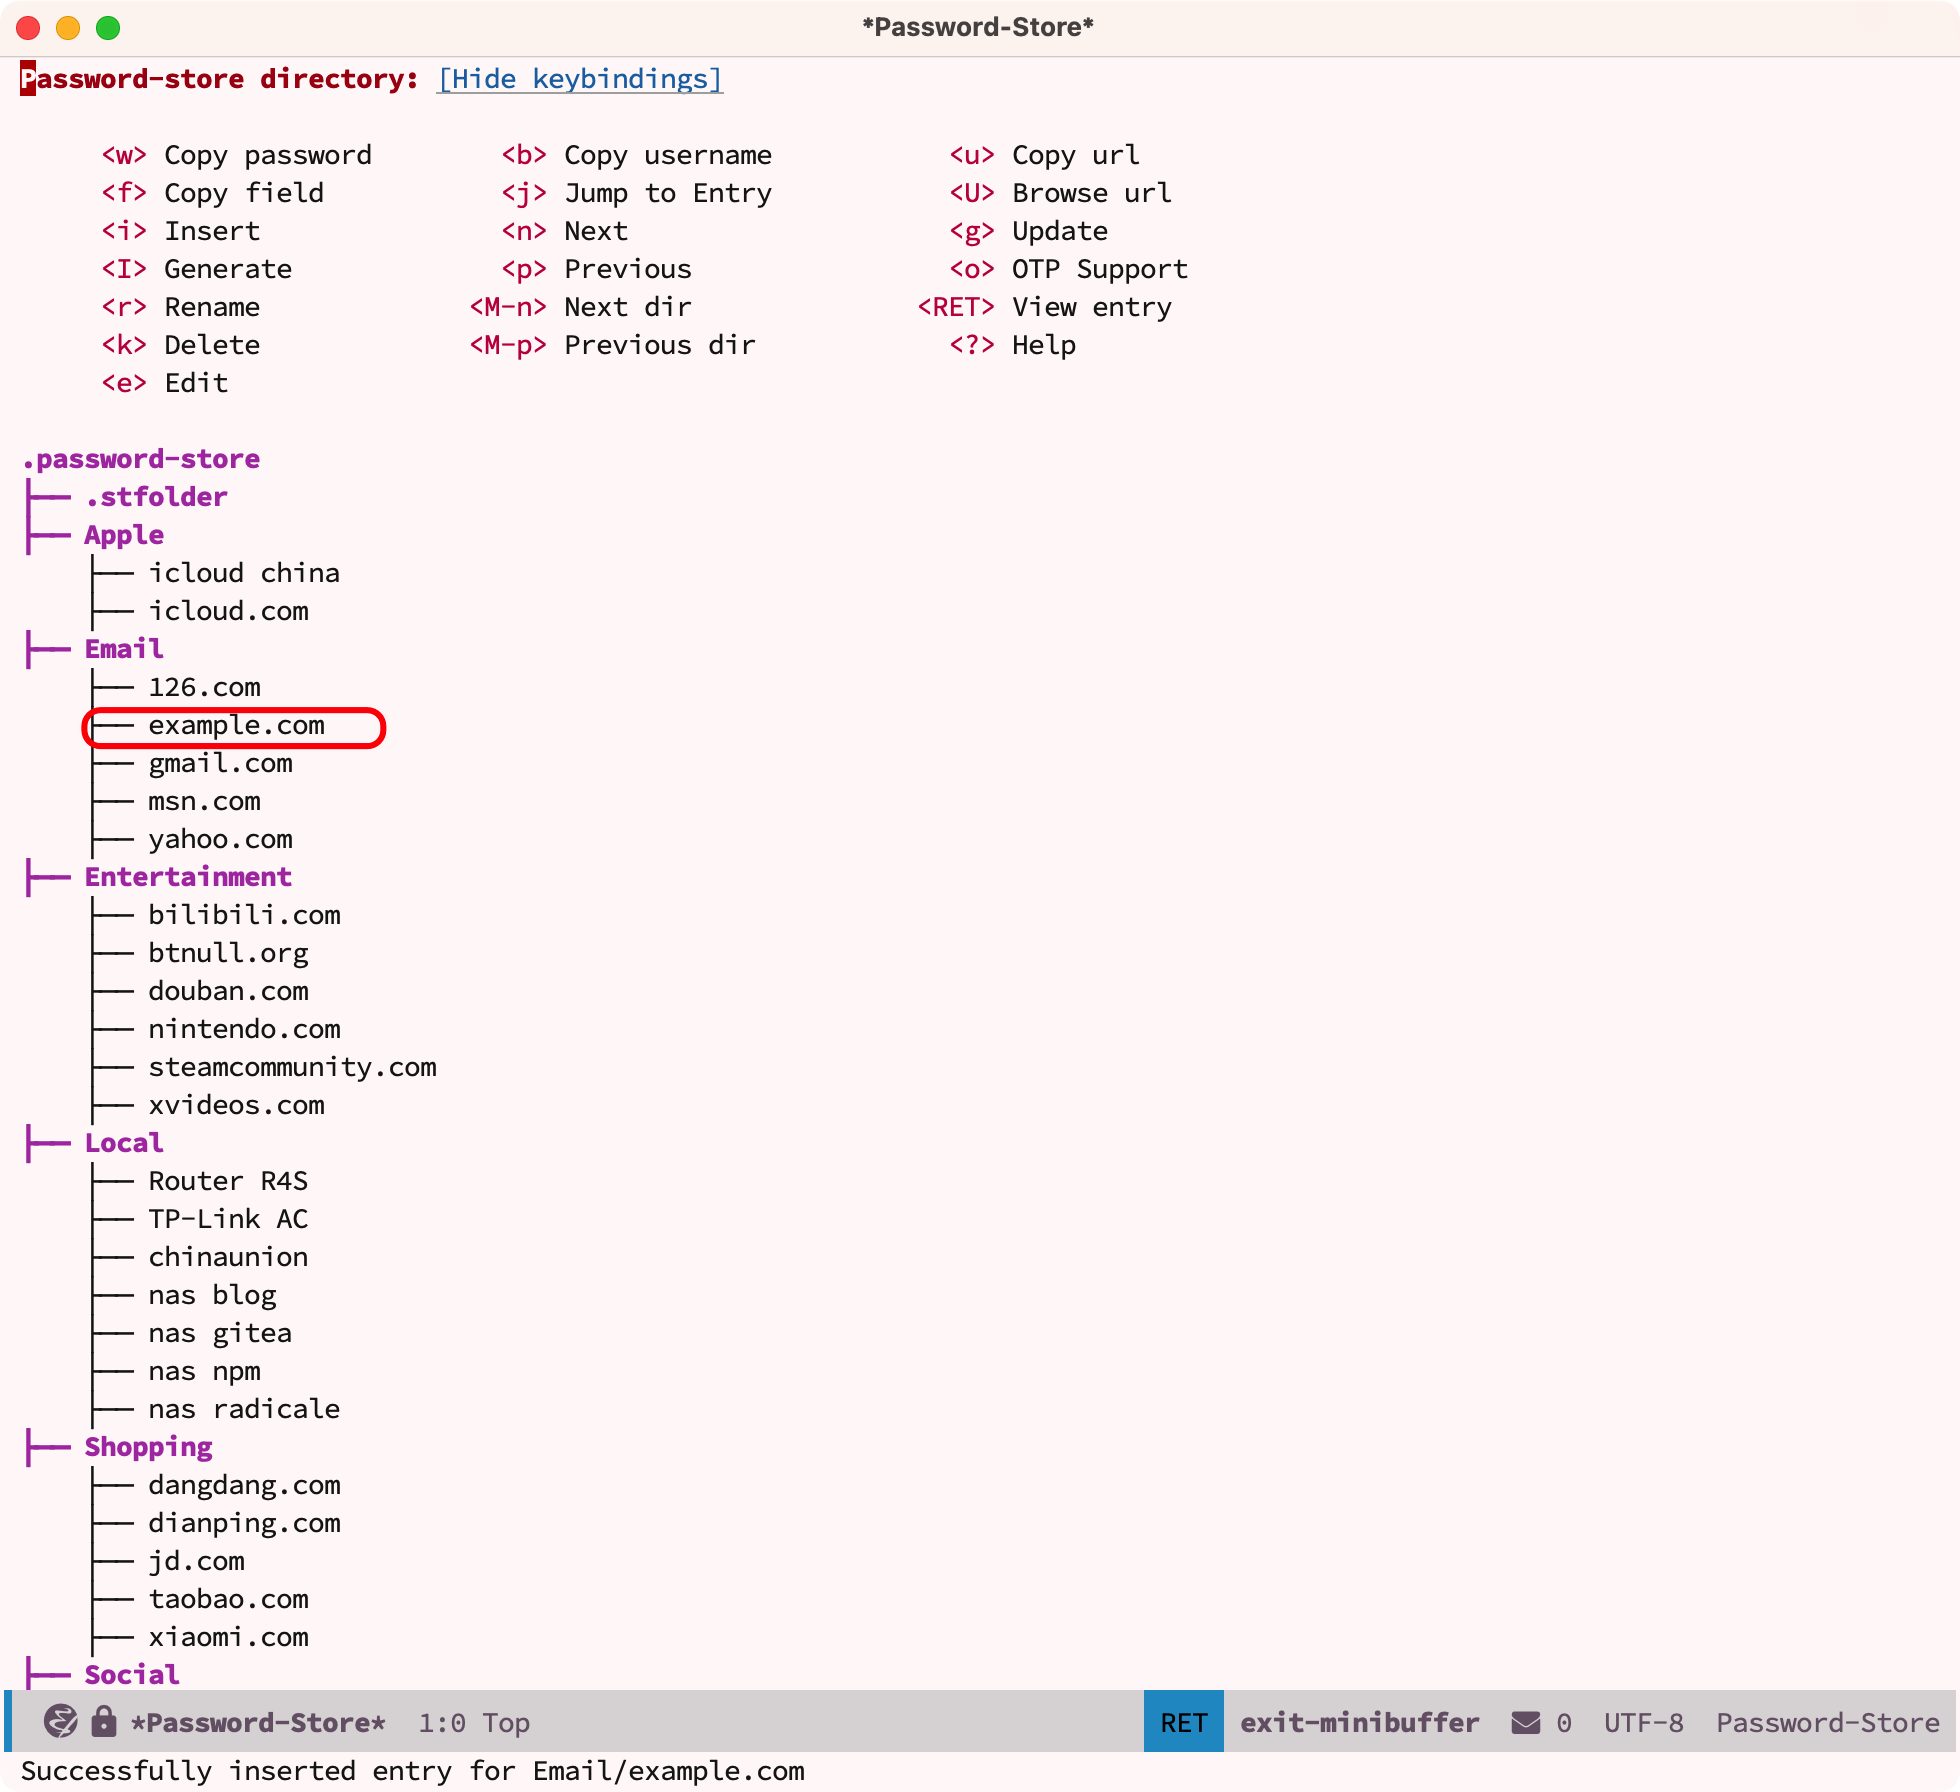Select jd.com entry
The width and height of the screenshot is (1960, 1792).
tap(196, 1561)
